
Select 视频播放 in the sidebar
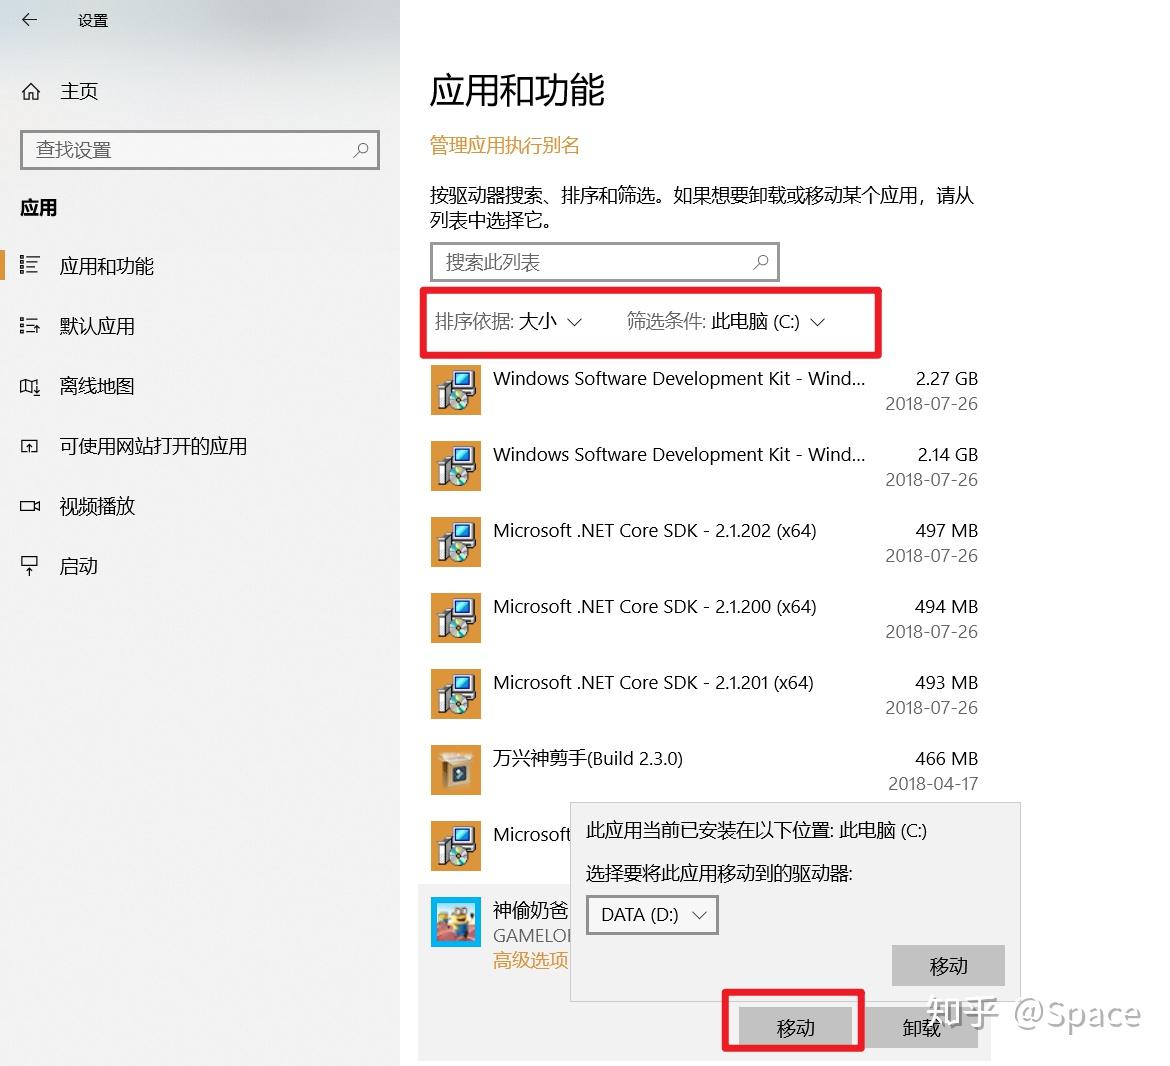pos(97,506)
